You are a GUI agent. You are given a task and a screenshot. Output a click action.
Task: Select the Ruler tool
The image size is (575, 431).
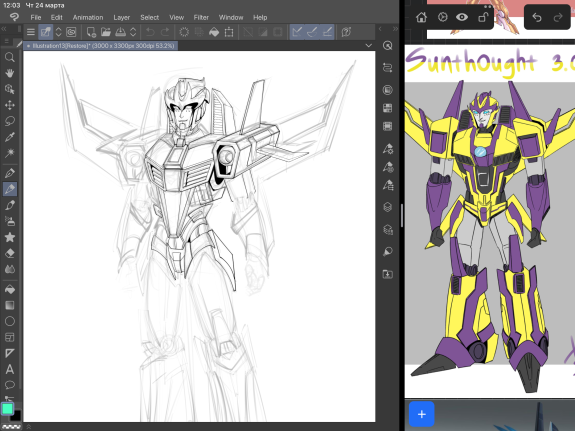(x=10, y=353)
